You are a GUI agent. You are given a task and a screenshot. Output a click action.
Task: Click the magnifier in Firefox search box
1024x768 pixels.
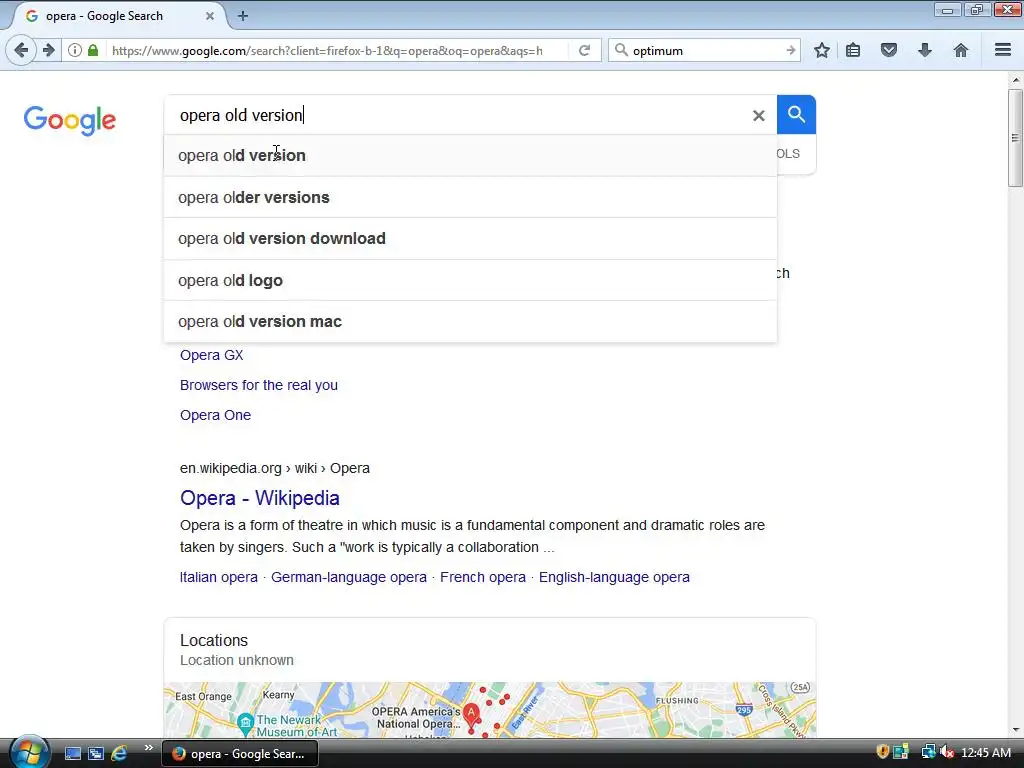(x=621, y=50)
